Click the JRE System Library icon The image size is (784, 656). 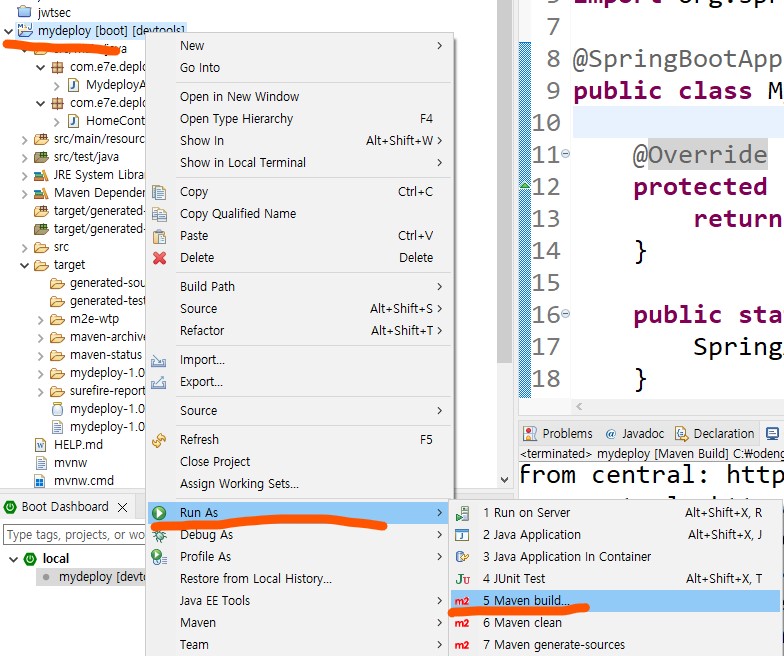click(41, 175)
